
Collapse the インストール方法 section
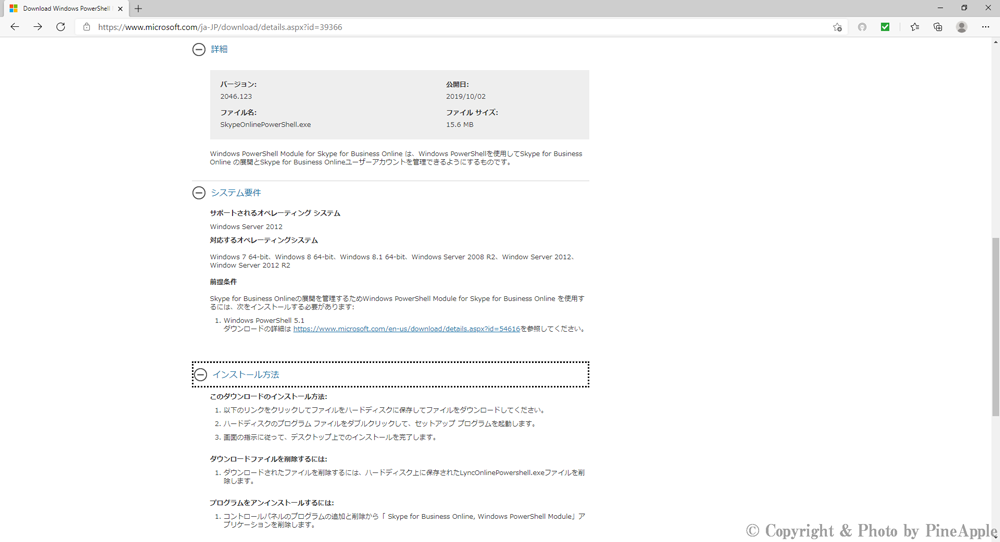point(200,375)
